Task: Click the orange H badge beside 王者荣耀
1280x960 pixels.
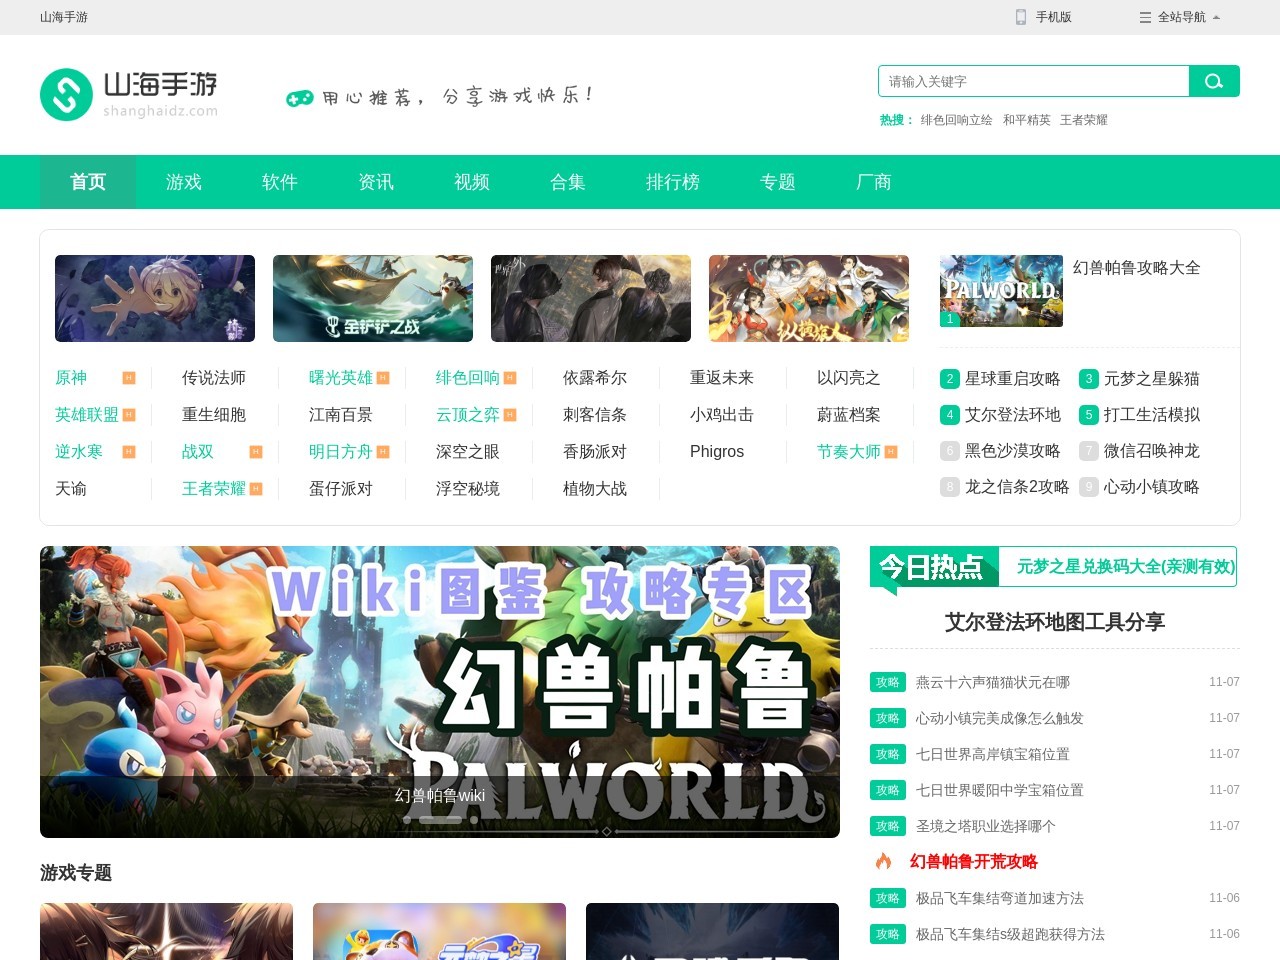Action: tap(258, 489)
